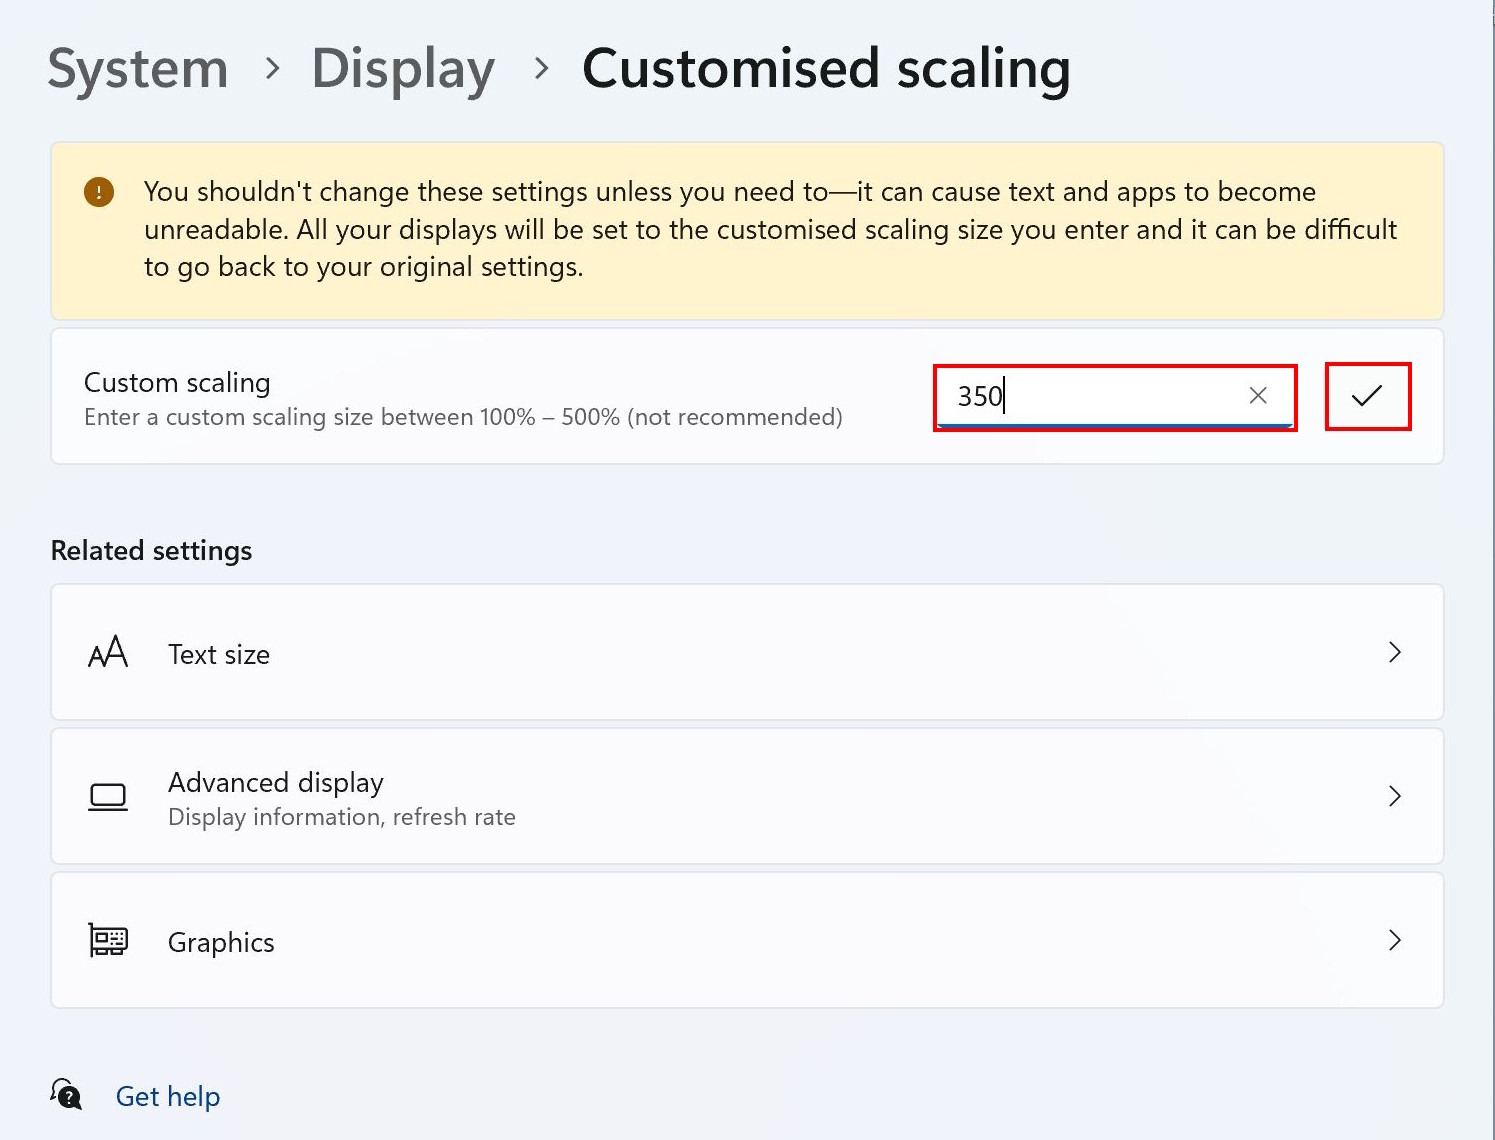1495x1140 pixels.
Task: Click the Advanced display laptop icon
Action: 108,797
